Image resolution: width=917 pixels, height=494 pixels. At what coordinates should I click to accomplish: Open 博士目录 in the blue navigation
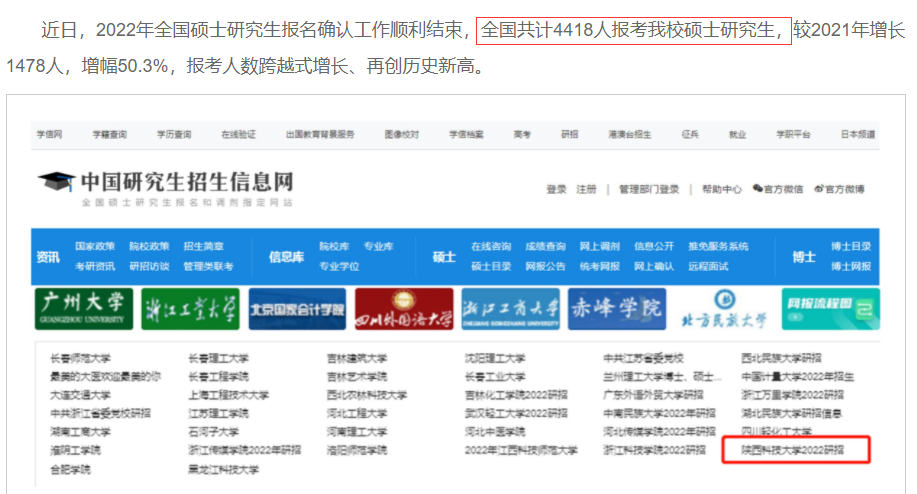[851, 247]
